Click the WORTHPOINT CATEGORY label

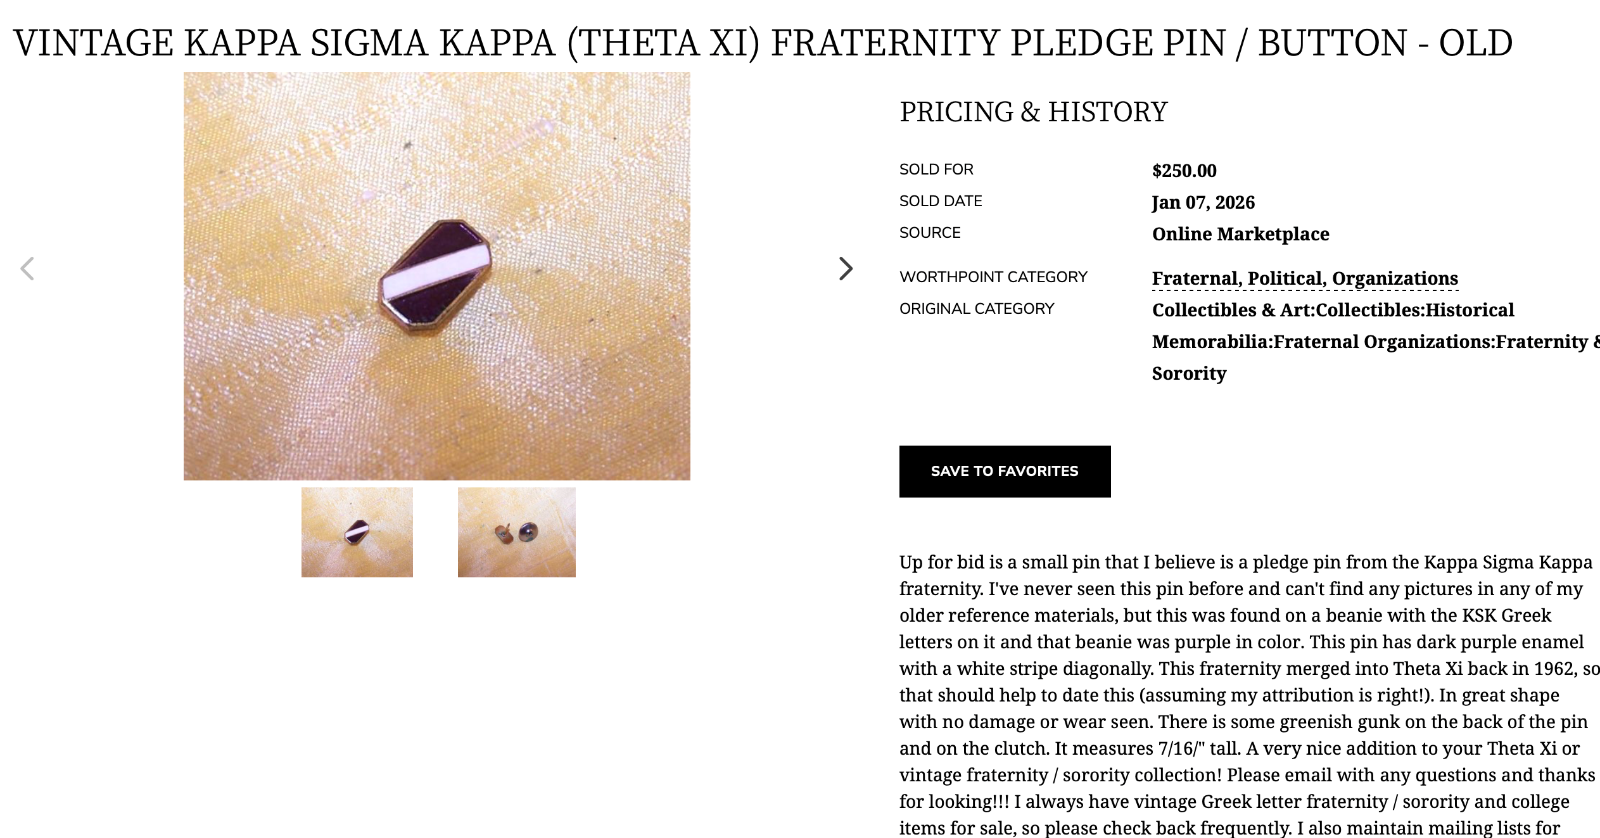pyautogui.click(x=993, y=277)
